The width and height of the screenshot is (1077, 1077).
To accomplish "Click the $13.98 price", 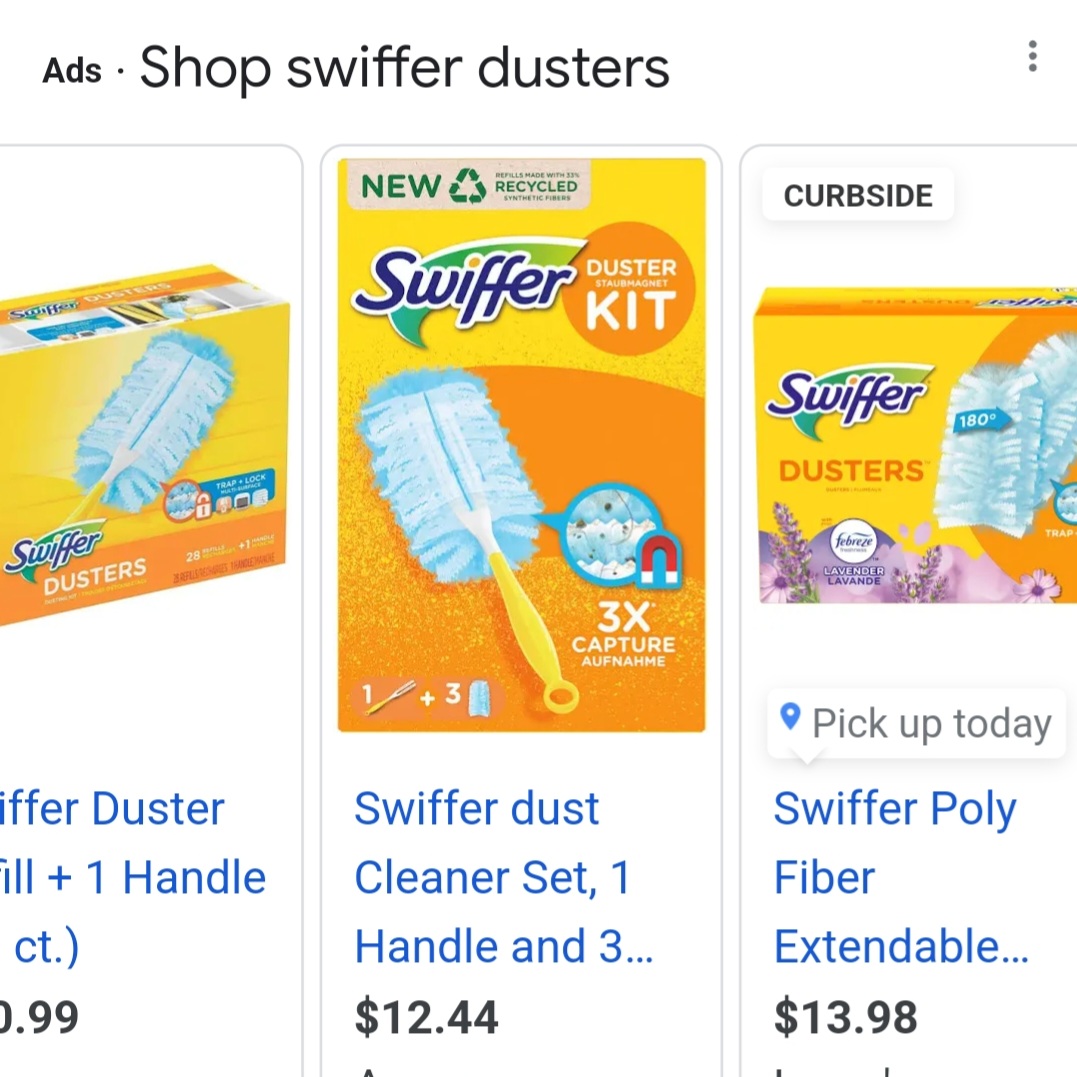I will tap(846, 1017).
